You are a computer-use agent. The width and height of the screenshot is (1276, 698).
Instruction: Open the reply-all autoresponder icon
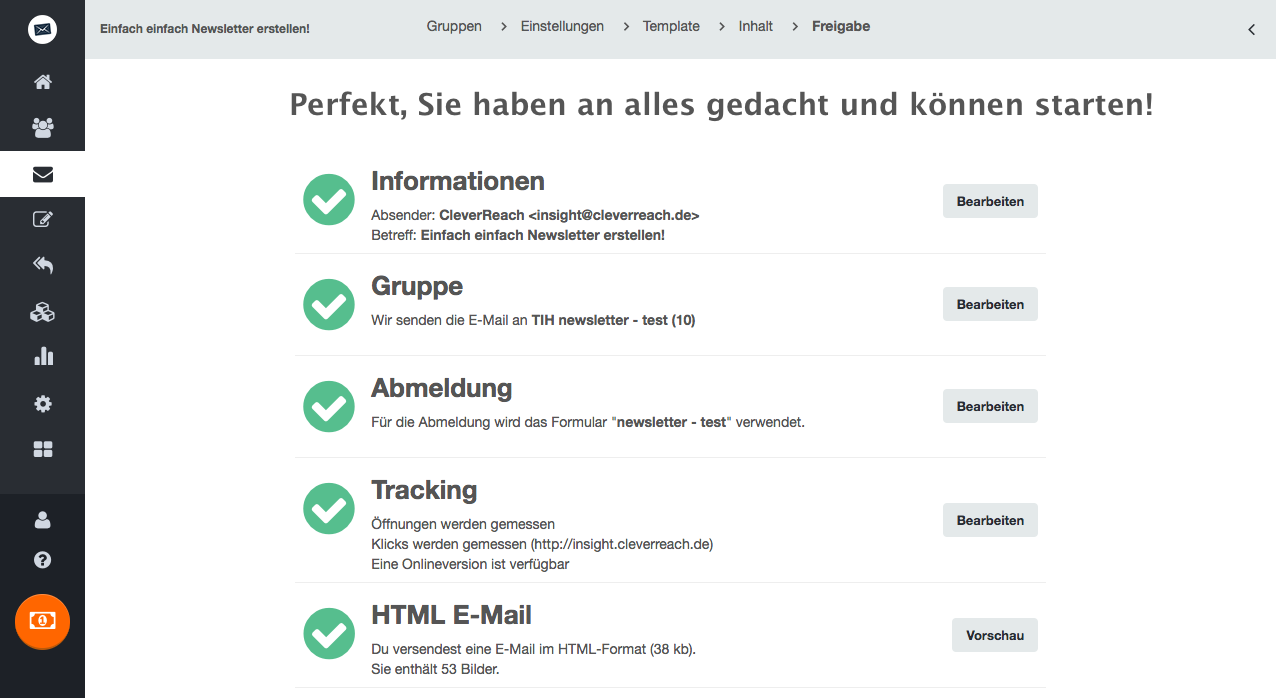coord(42,265)
